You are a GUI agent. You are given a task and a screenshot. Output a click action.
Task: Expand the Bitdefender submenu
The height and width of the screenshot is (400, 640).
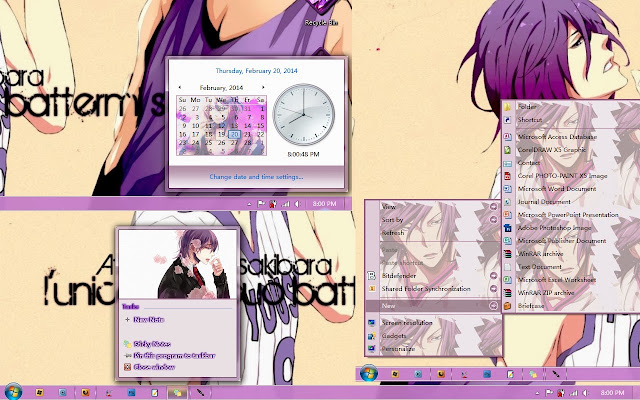coord(433,276)
